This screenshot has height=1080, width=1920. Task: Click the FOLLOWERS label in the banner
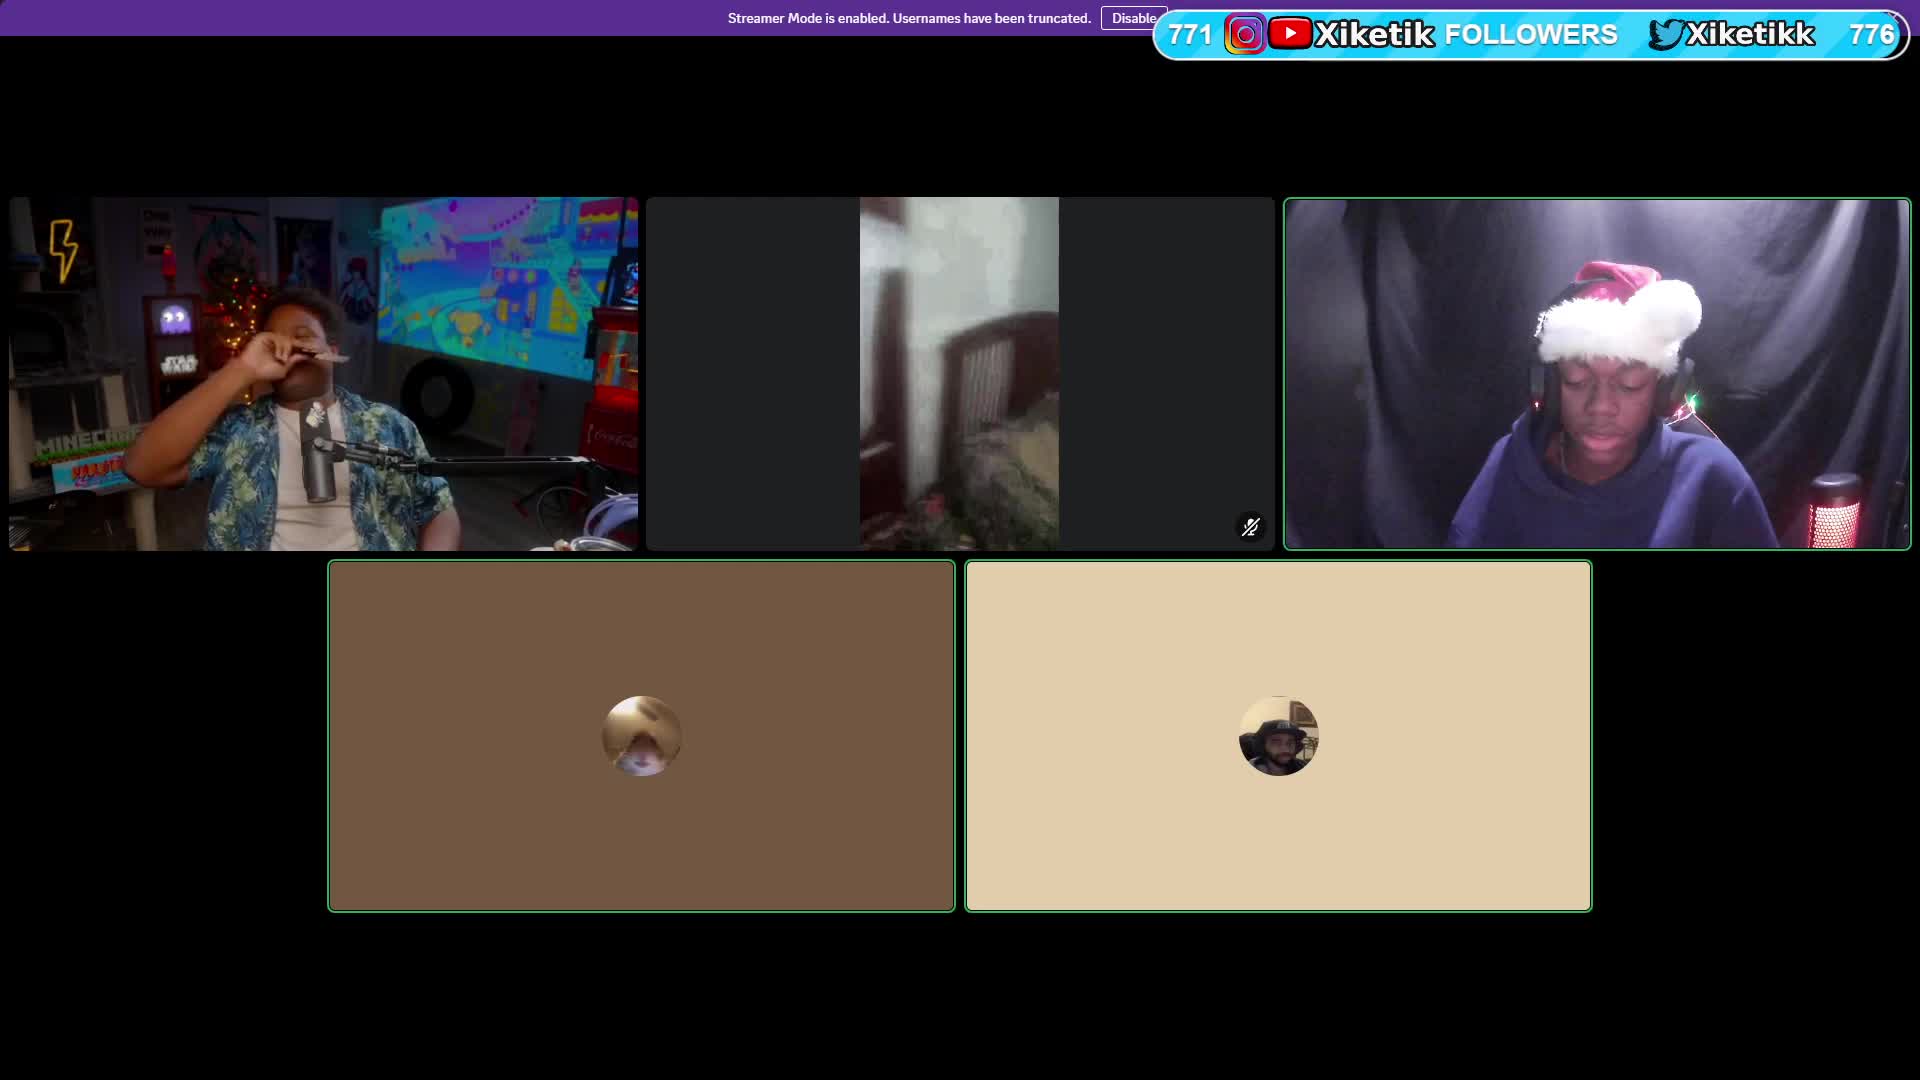1530,34
